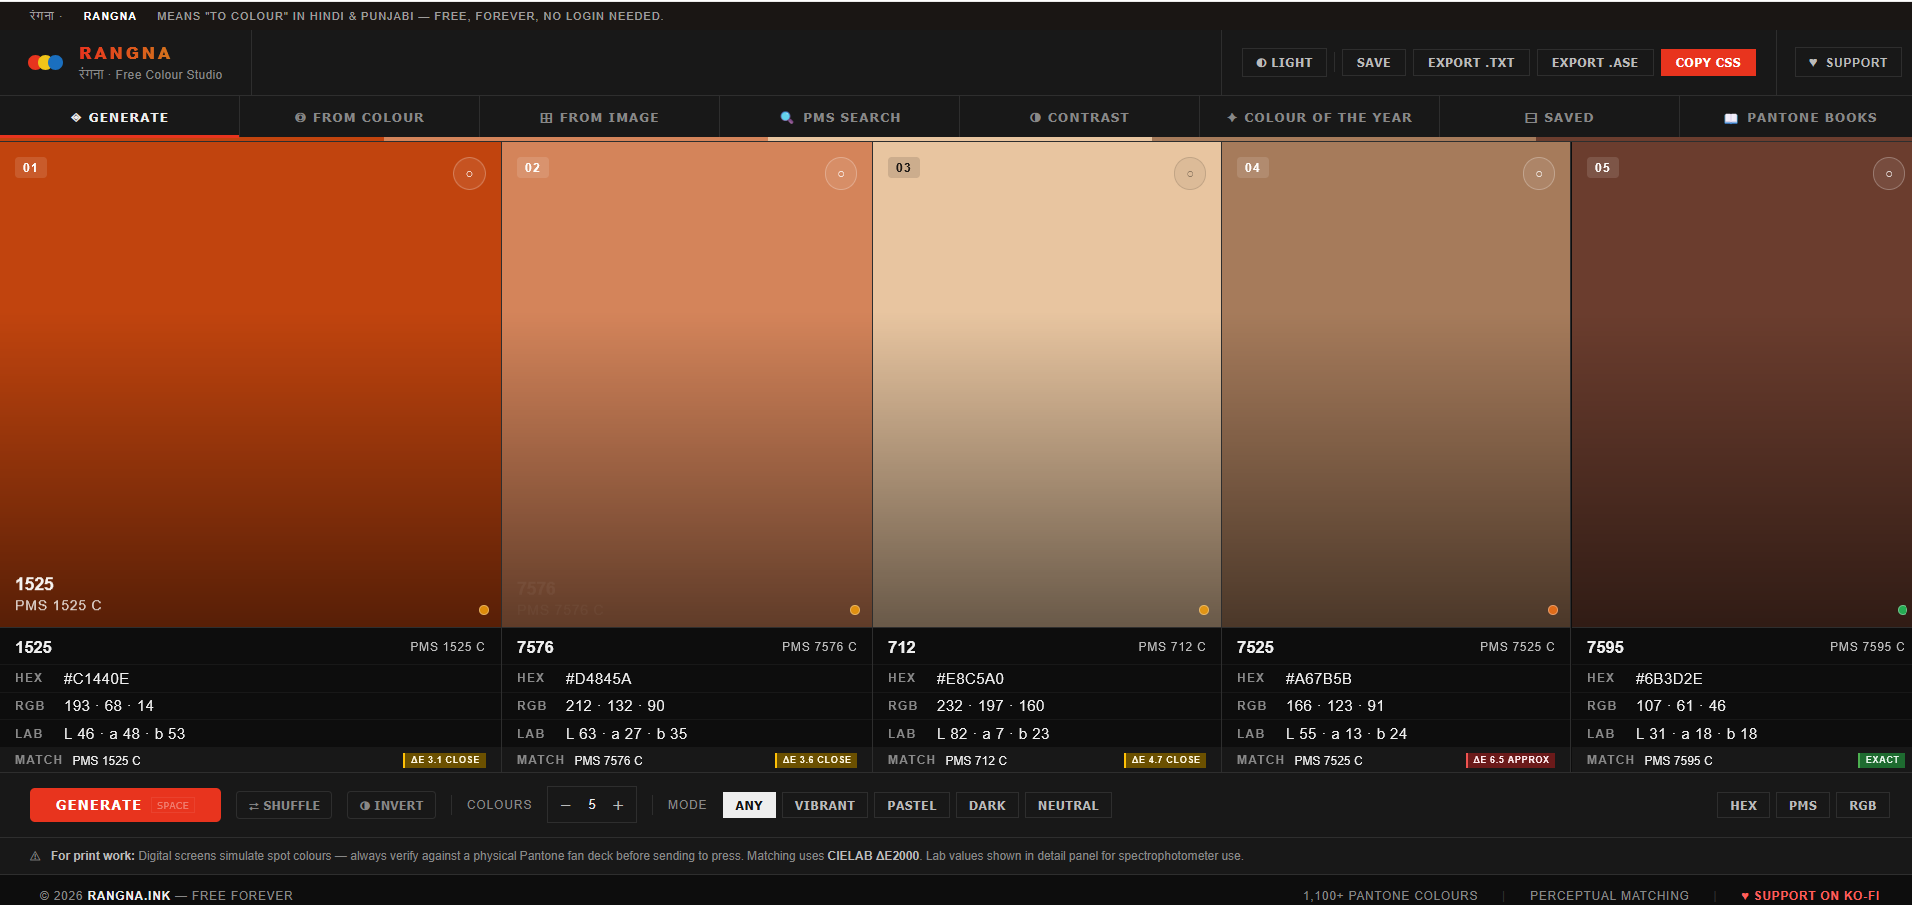Screen dimensions: 1912x905
Task: Open the Support dropdown
Action: (1847, 62)
